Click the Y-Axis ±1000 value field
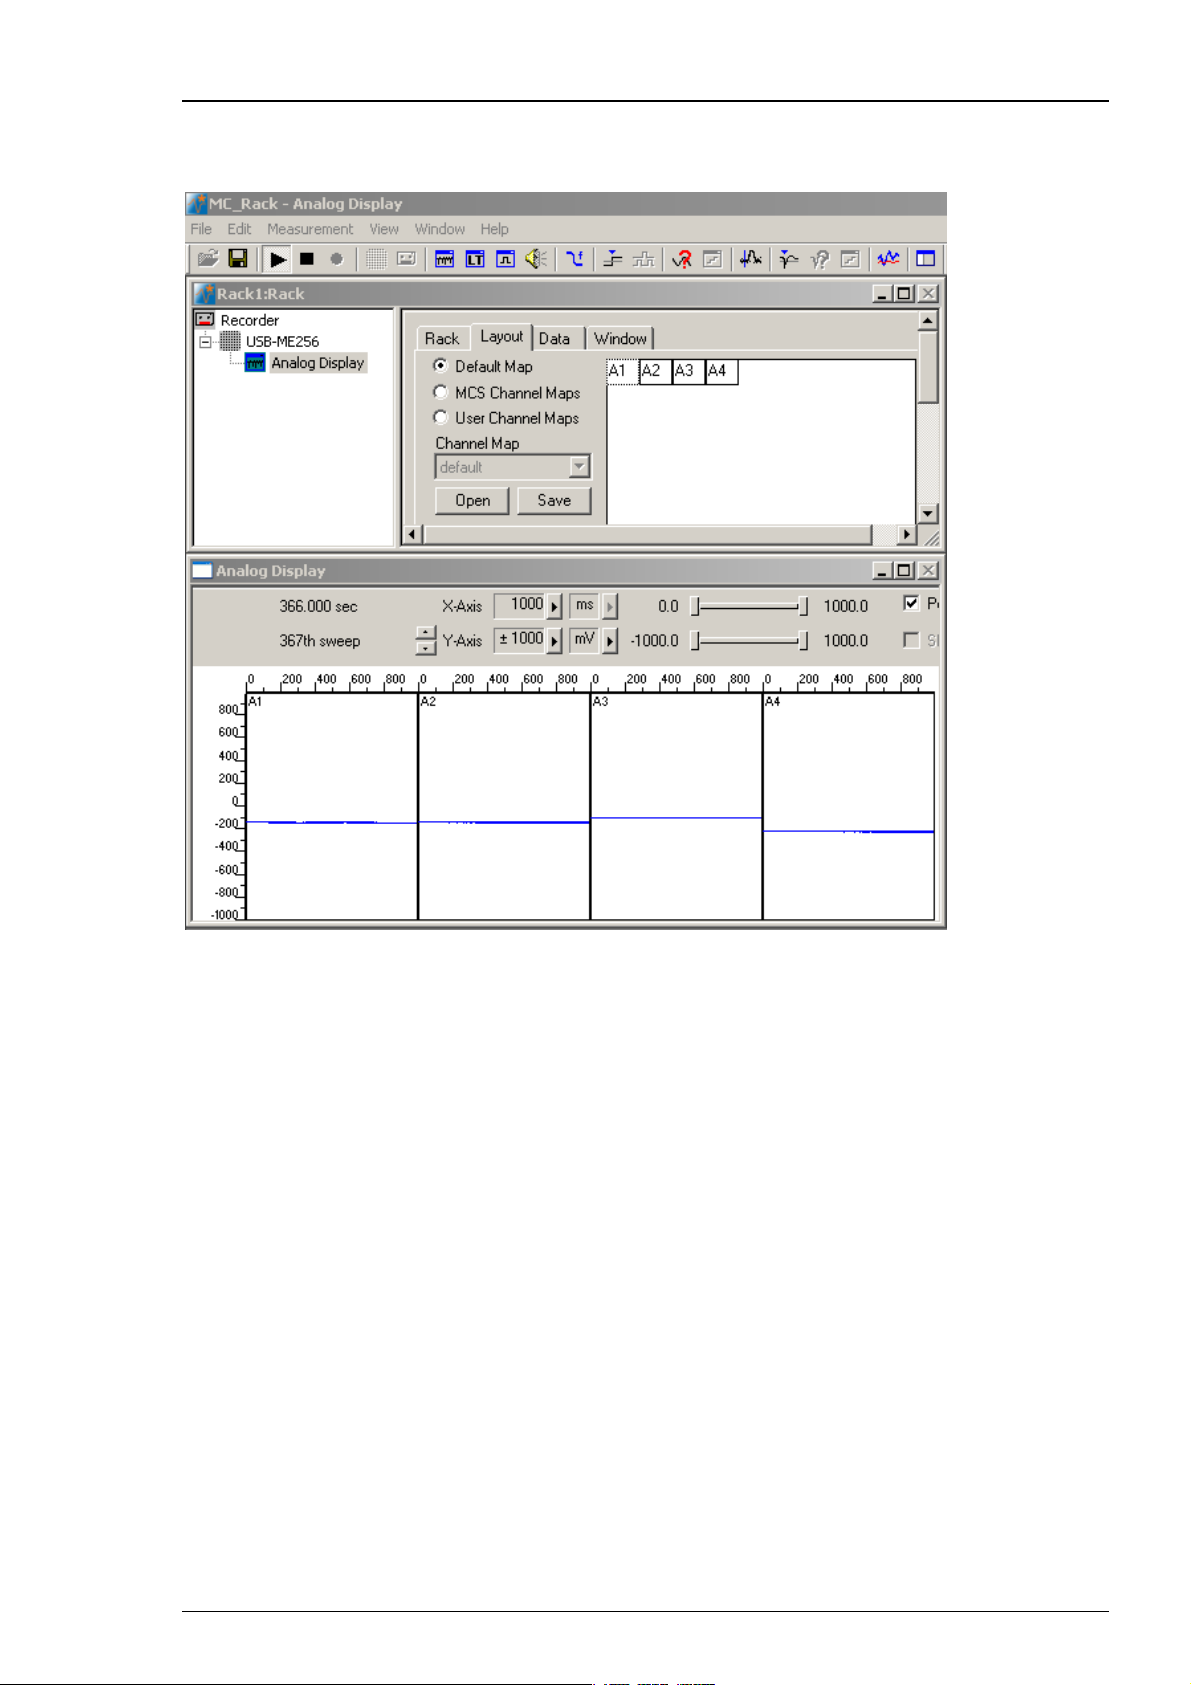This screenshot has height=1685, width=1191. tap(520, 639)
